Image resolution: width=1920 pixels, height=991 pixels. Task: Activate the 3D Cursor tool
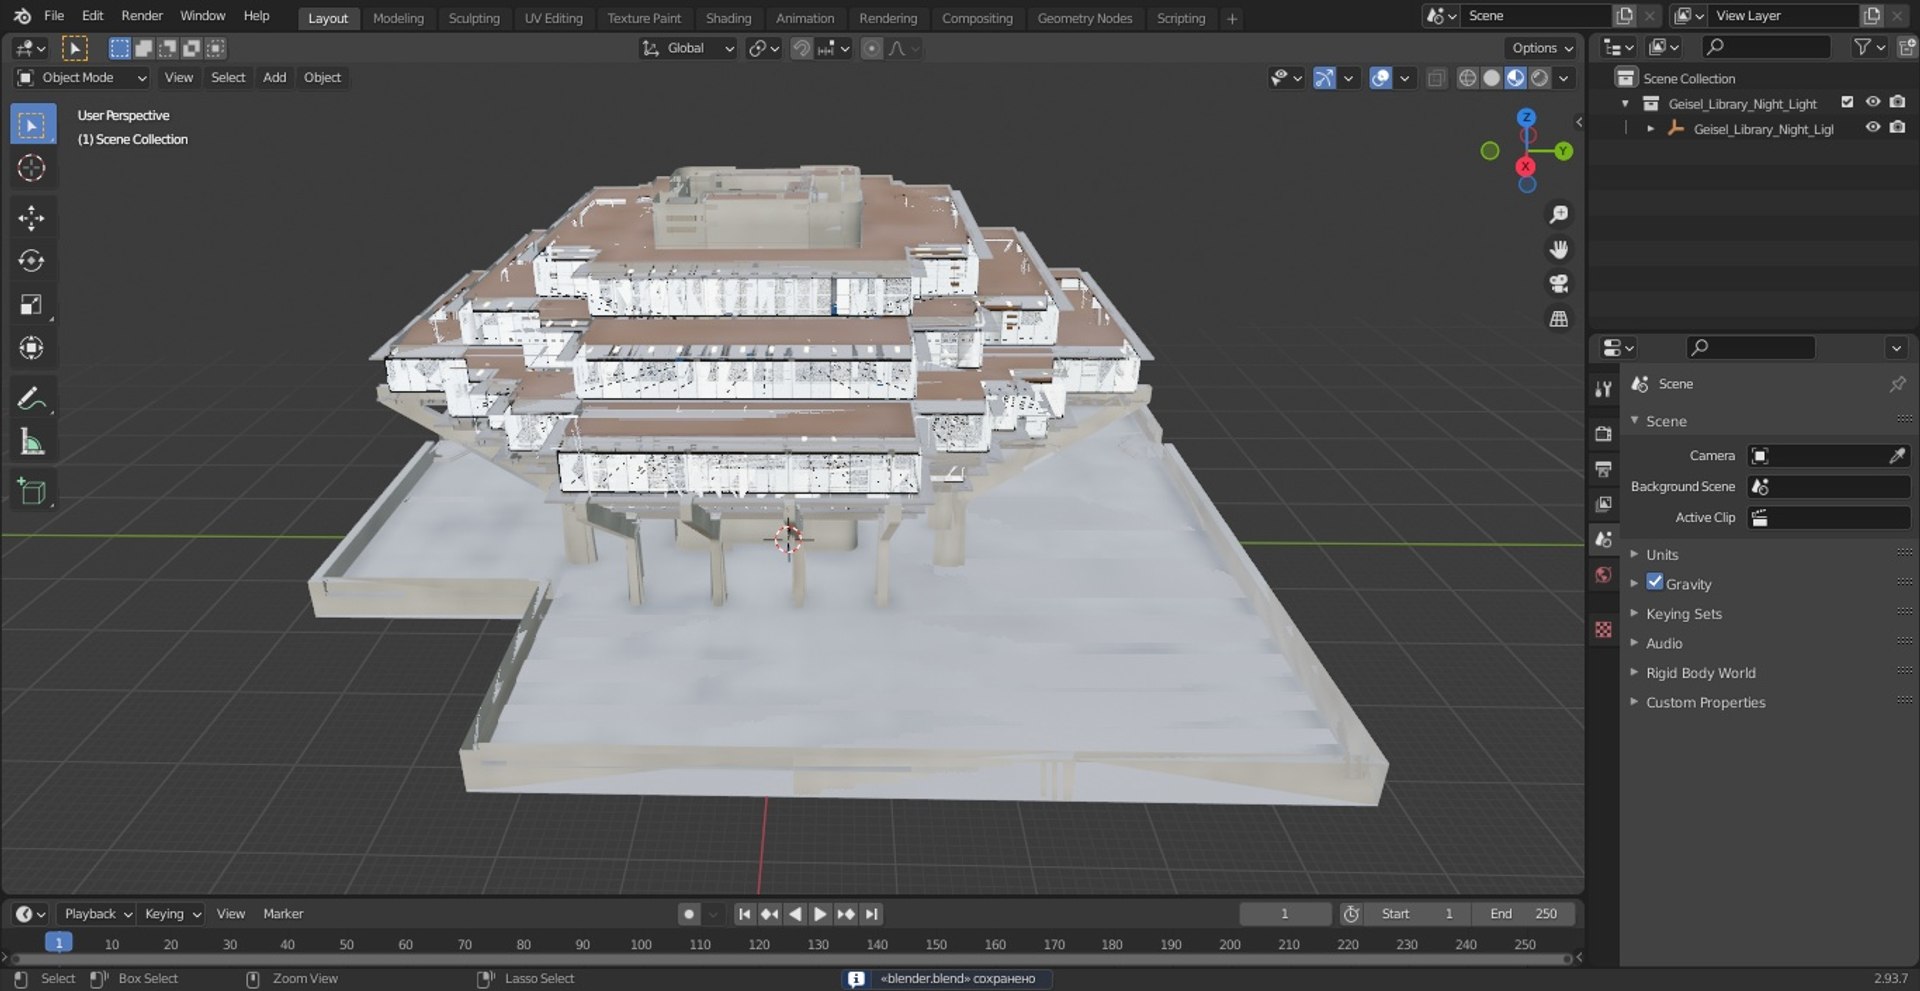pyautogui.click(x=32, y=168)
